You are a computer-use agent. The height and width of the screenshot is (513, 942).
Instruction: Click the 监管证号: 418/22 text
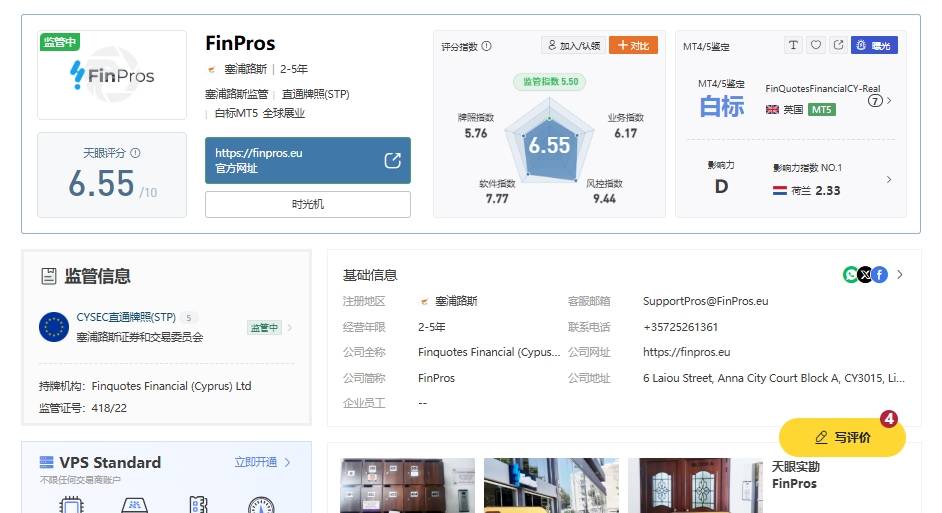click(x=83, y=408)
